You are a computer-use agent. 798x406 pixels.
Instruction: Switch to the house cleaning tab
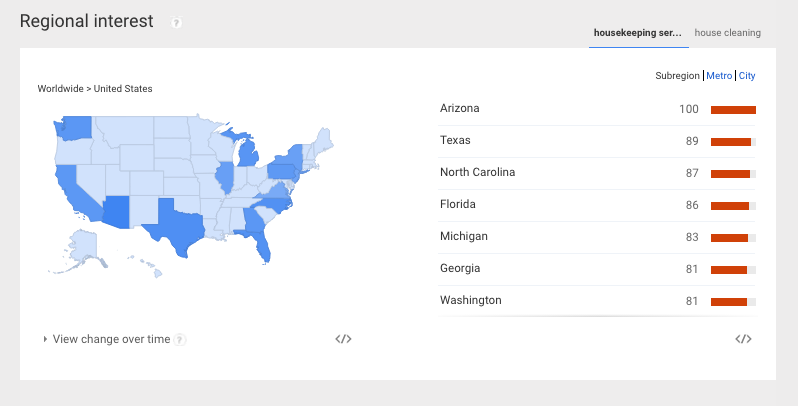727,32
